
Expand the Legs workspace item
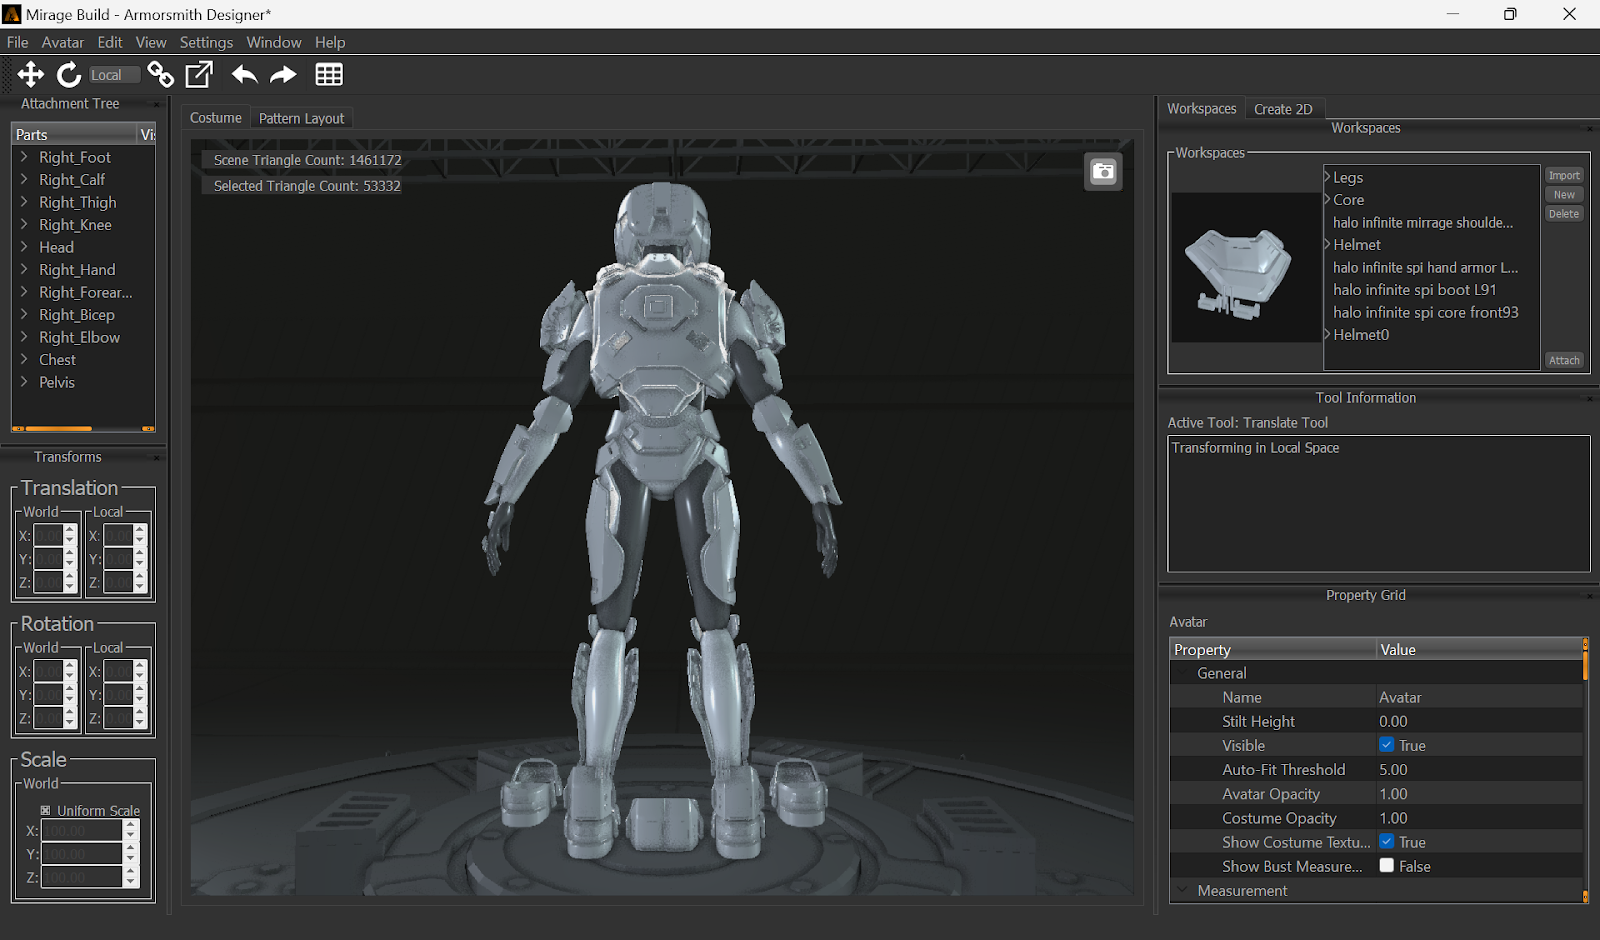pyautogui.click(x=1327, y=177)
